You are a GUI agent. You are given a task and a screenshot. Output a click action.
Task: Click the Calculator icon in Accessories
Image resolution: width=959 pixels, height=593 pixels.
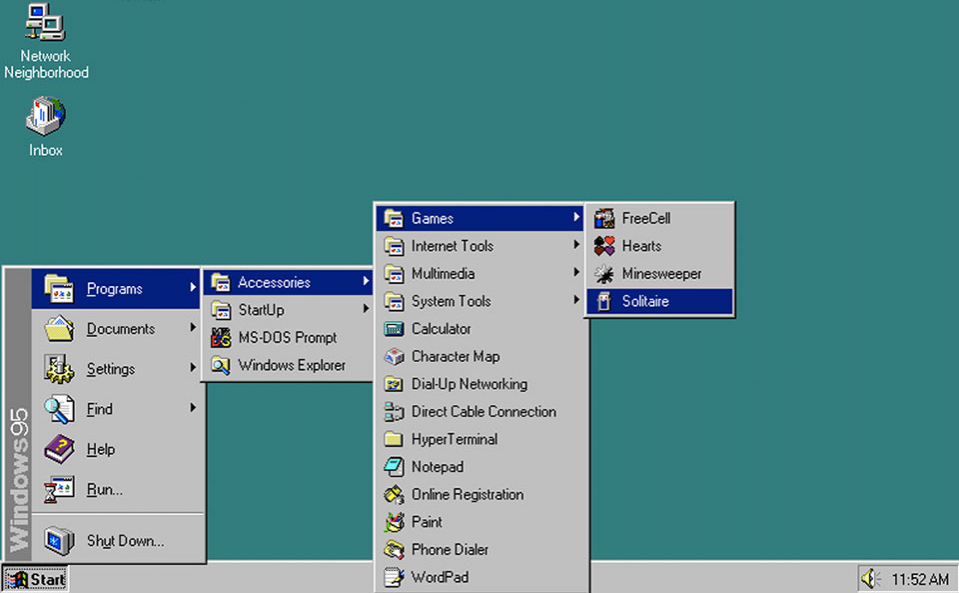click(394, 329)
